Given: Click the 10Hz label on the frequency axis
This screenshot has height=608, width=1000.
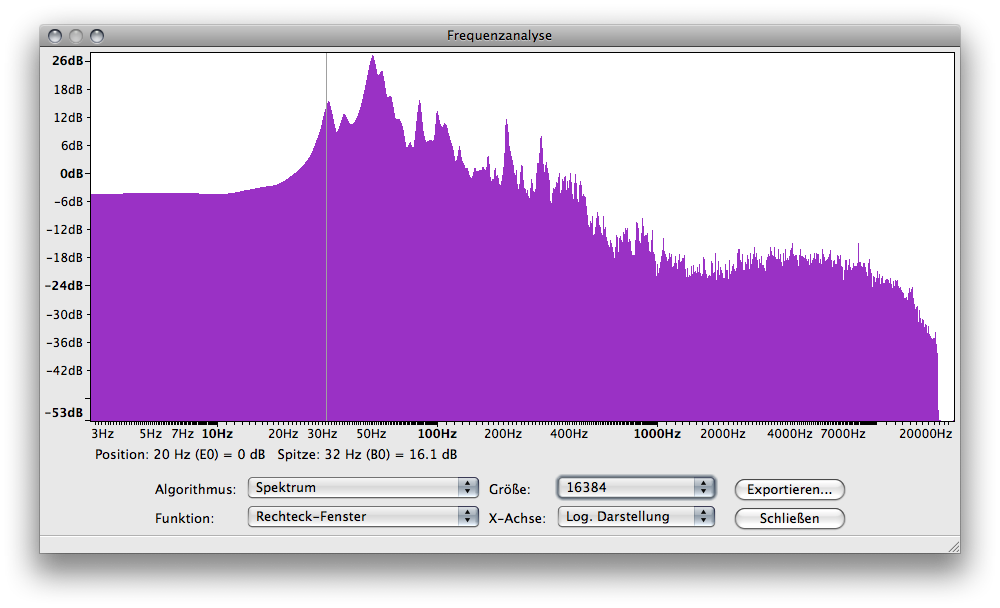Looking at the screenshot, I should [217, 434].
